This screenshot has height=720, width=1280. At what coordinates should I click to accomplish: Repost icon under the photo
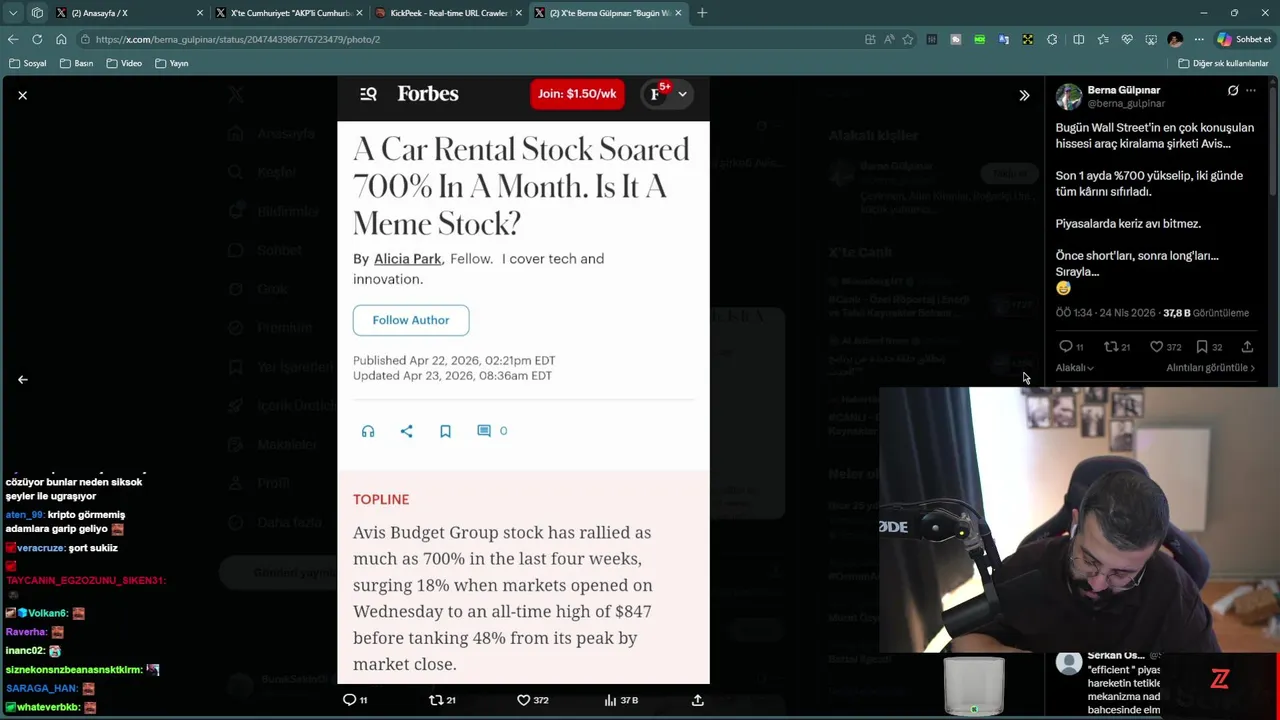pos(436,700)
